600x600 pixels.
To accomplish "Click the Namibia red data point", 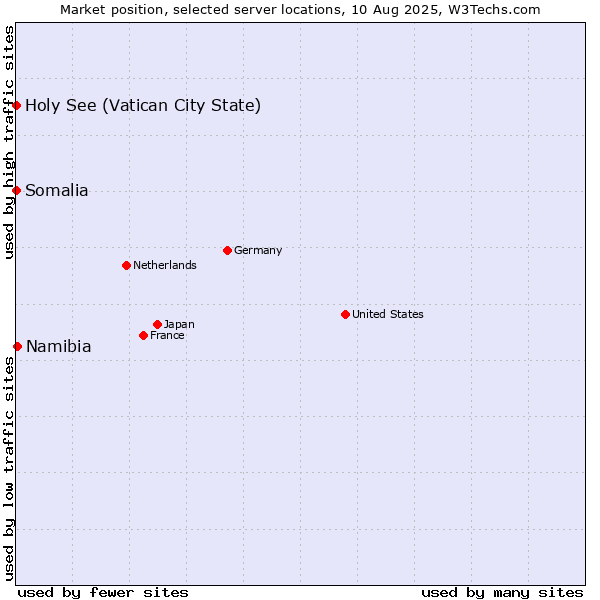I will [x=18, y=347].
